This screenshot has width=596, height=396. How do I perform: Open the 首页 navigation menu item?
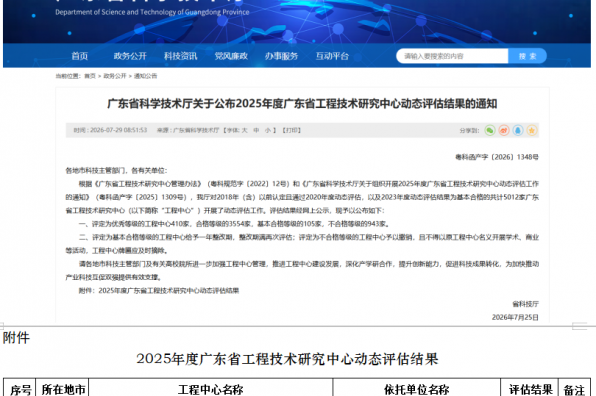[80, 56]
